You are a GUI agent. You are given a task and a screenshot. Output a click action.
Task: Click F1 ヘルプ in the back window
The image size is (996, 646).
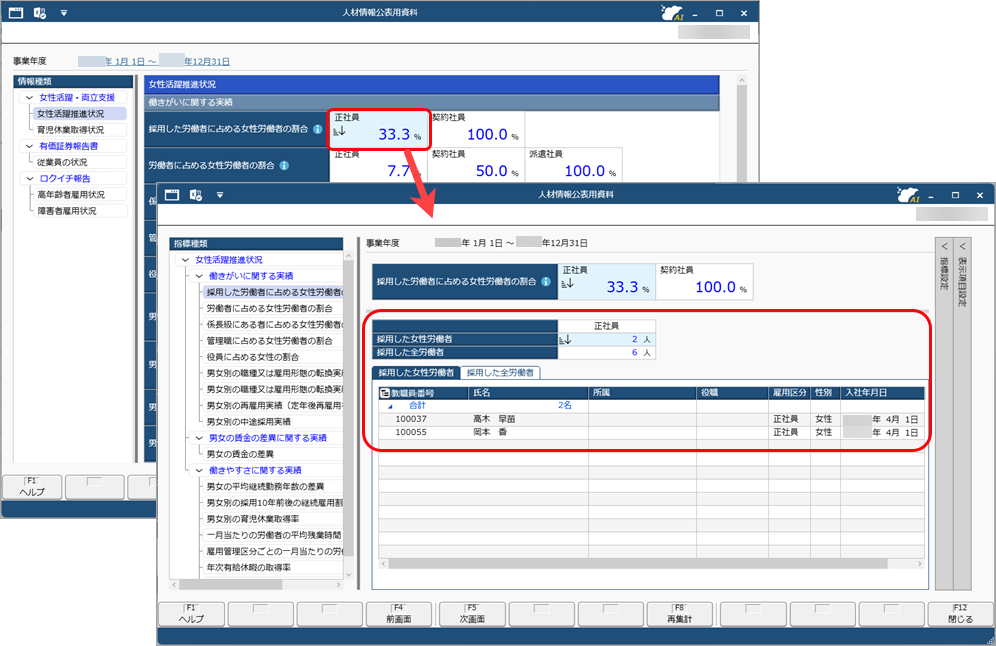(32, 487)
